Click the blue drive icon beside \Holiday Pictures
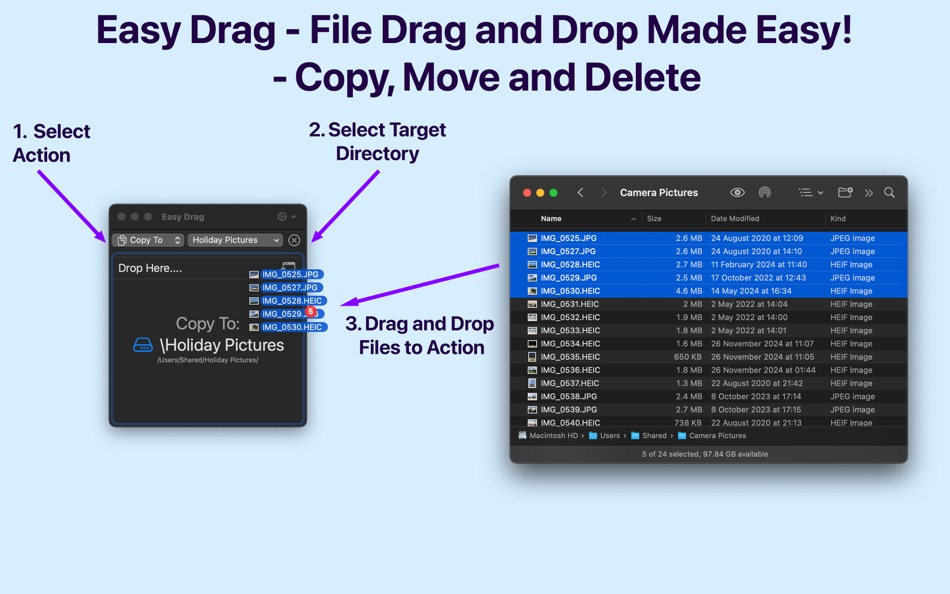Screen dimensions: 950x594 click(142, 345)
